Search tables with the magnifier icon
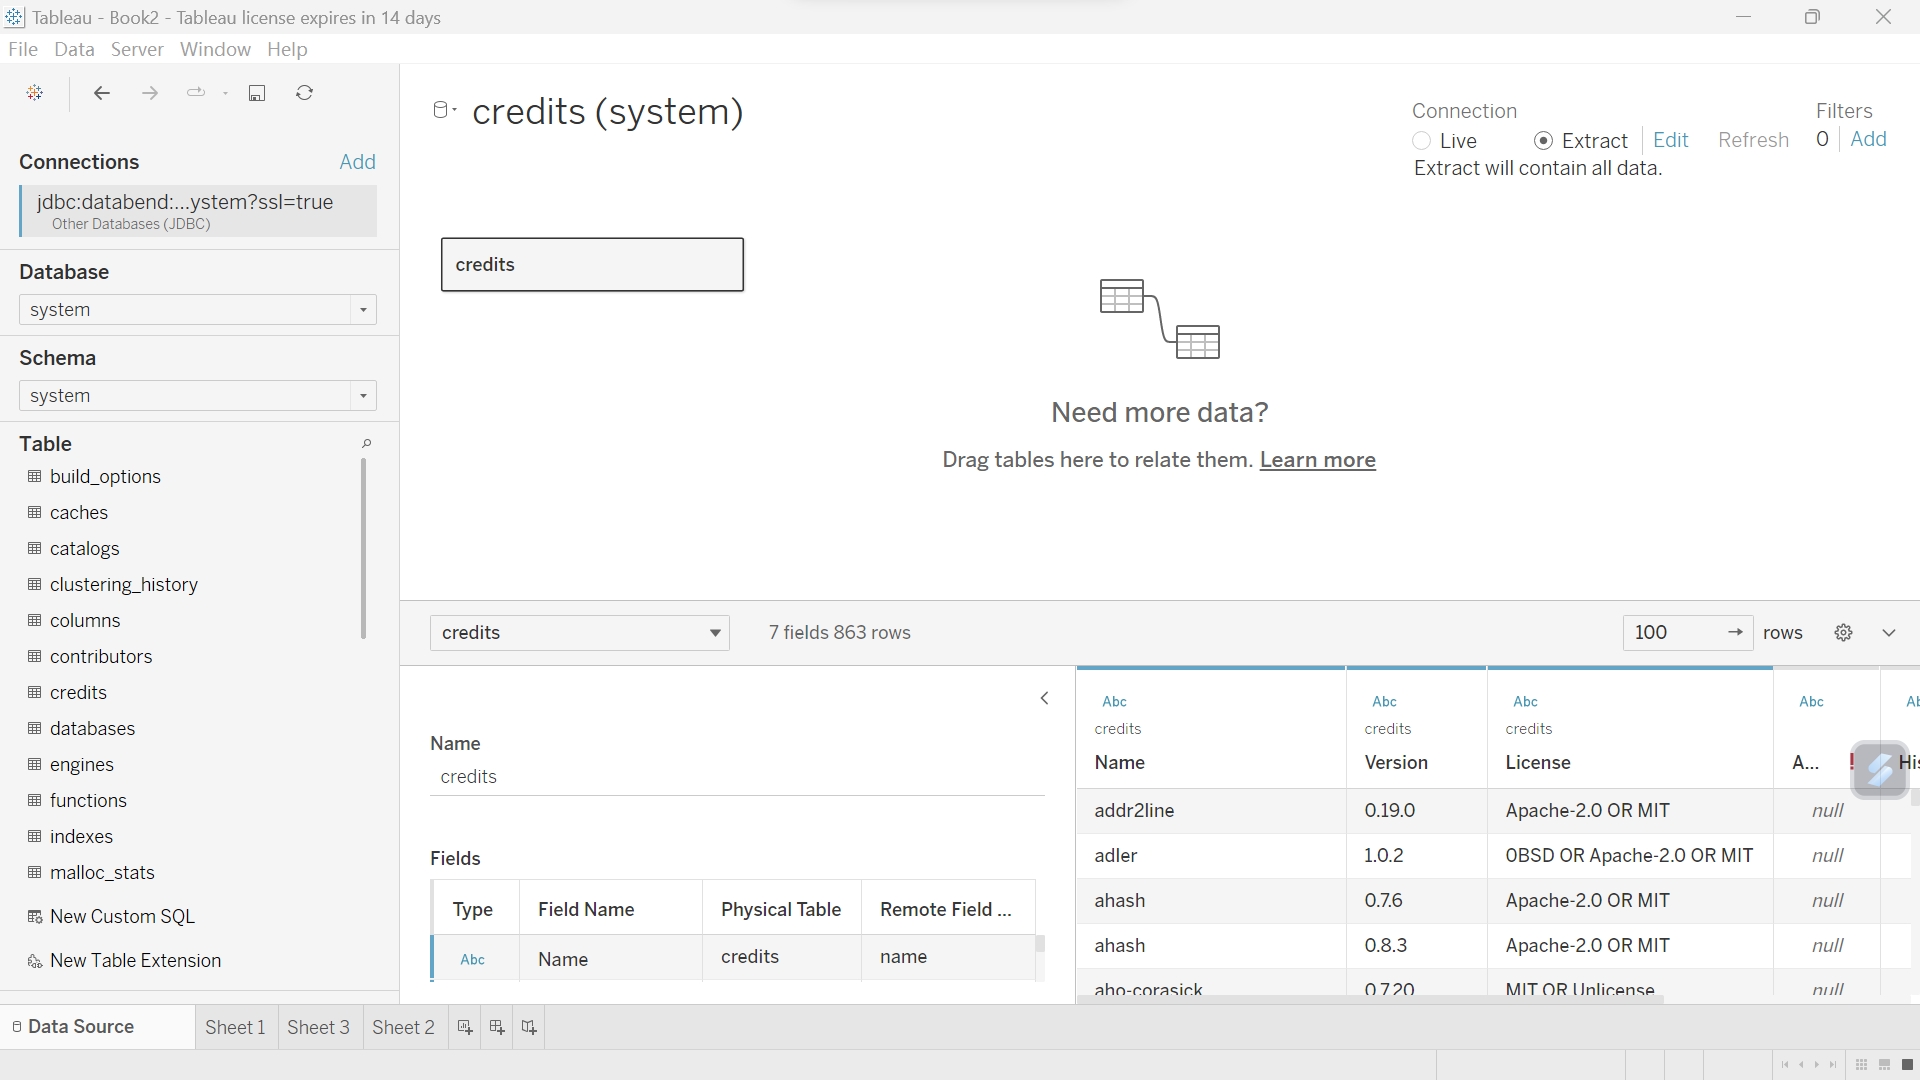1920x1080 pixels. [x=366, y=443]
